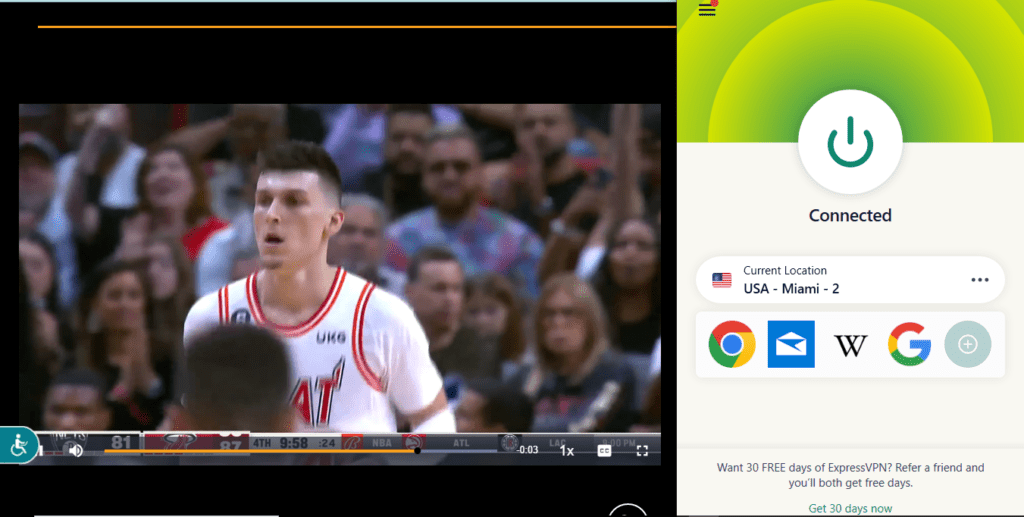Click the USA - Miami - 2 location

[x=791, y=288]
